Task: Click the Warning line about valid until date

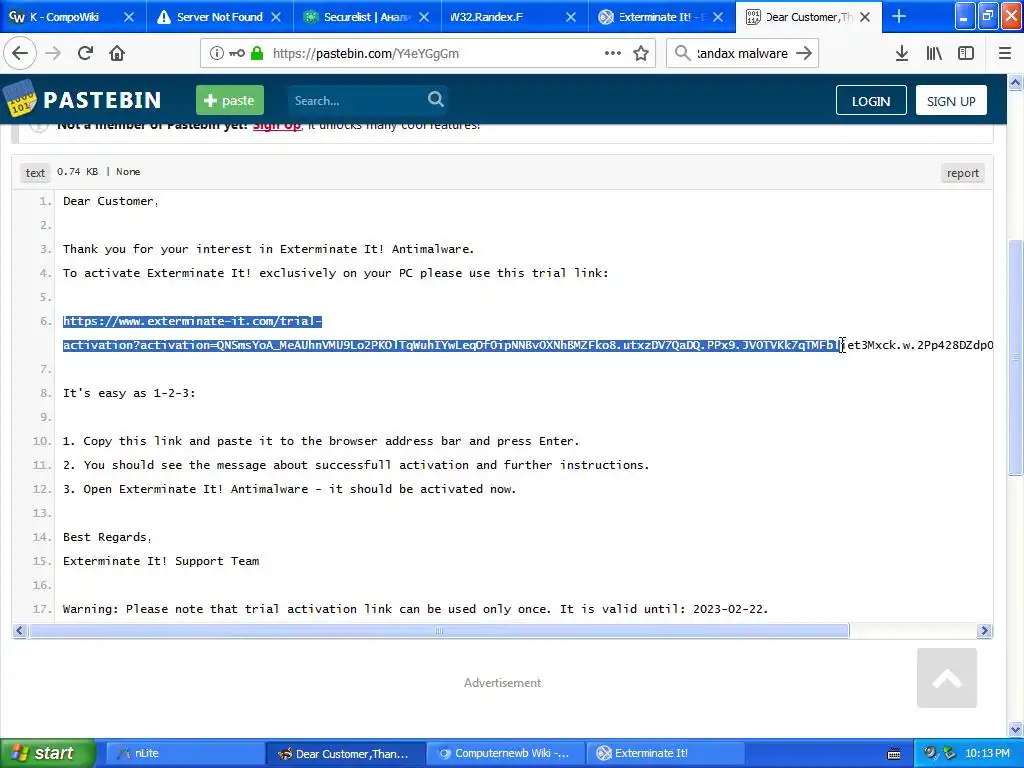Action: point(415,609)
